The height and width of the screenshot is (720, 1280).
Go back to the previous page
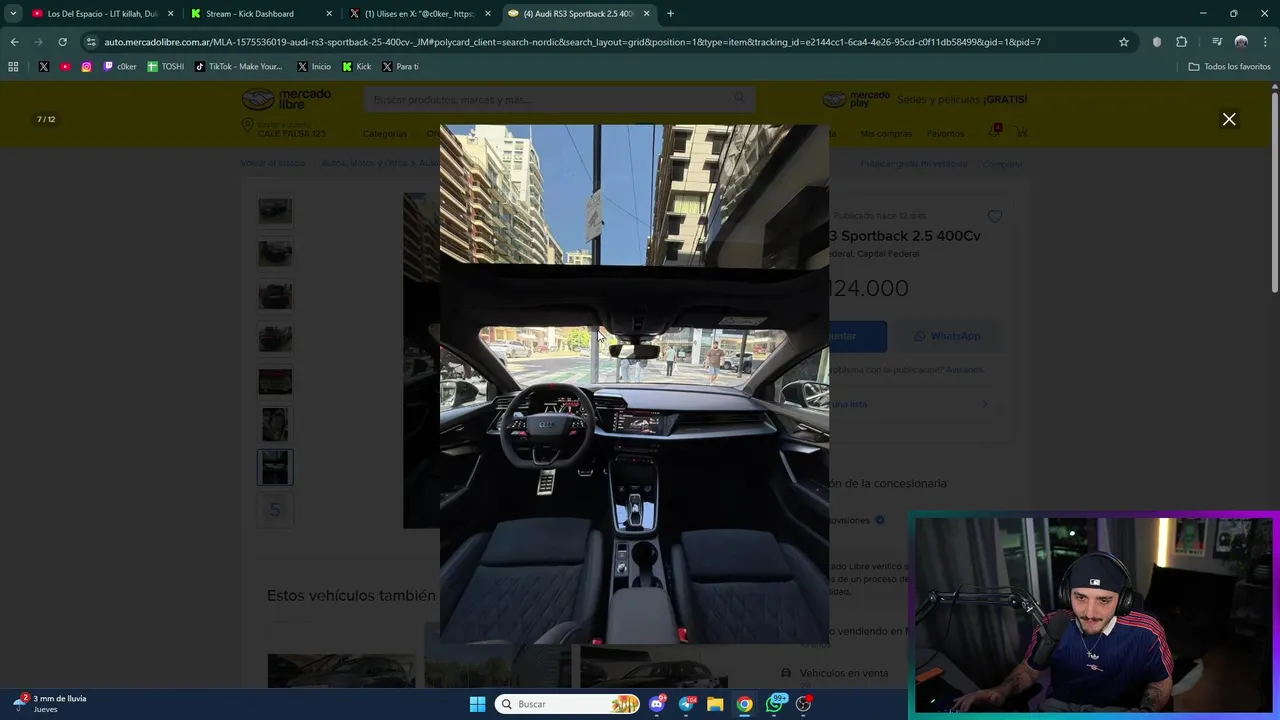coord(14,42)
